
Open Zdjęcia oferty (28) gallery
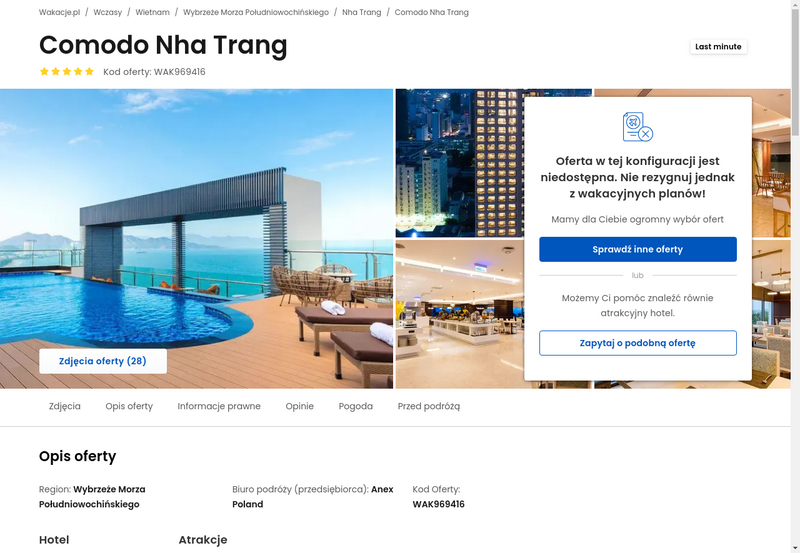pos(103,361)
